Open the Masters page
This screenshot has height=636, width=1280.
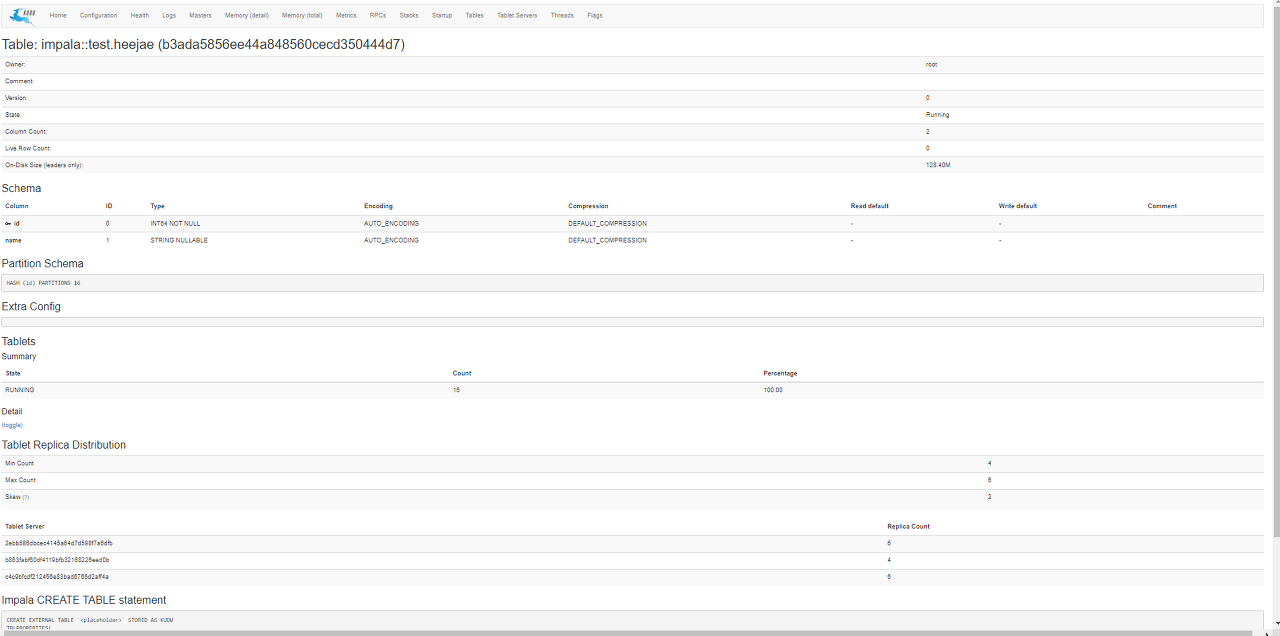click(200, 15)
